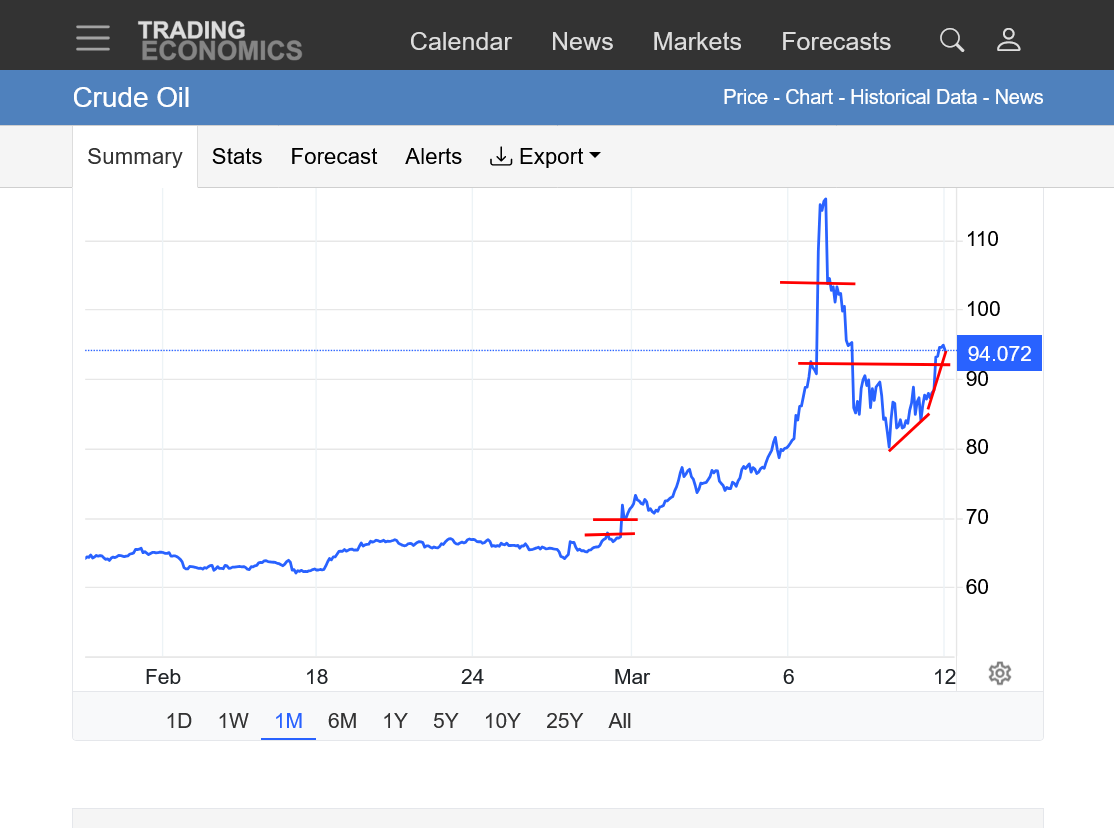Screen dimensions: 1114x828
Task: Show All historical data range
Action: point(620,721)
